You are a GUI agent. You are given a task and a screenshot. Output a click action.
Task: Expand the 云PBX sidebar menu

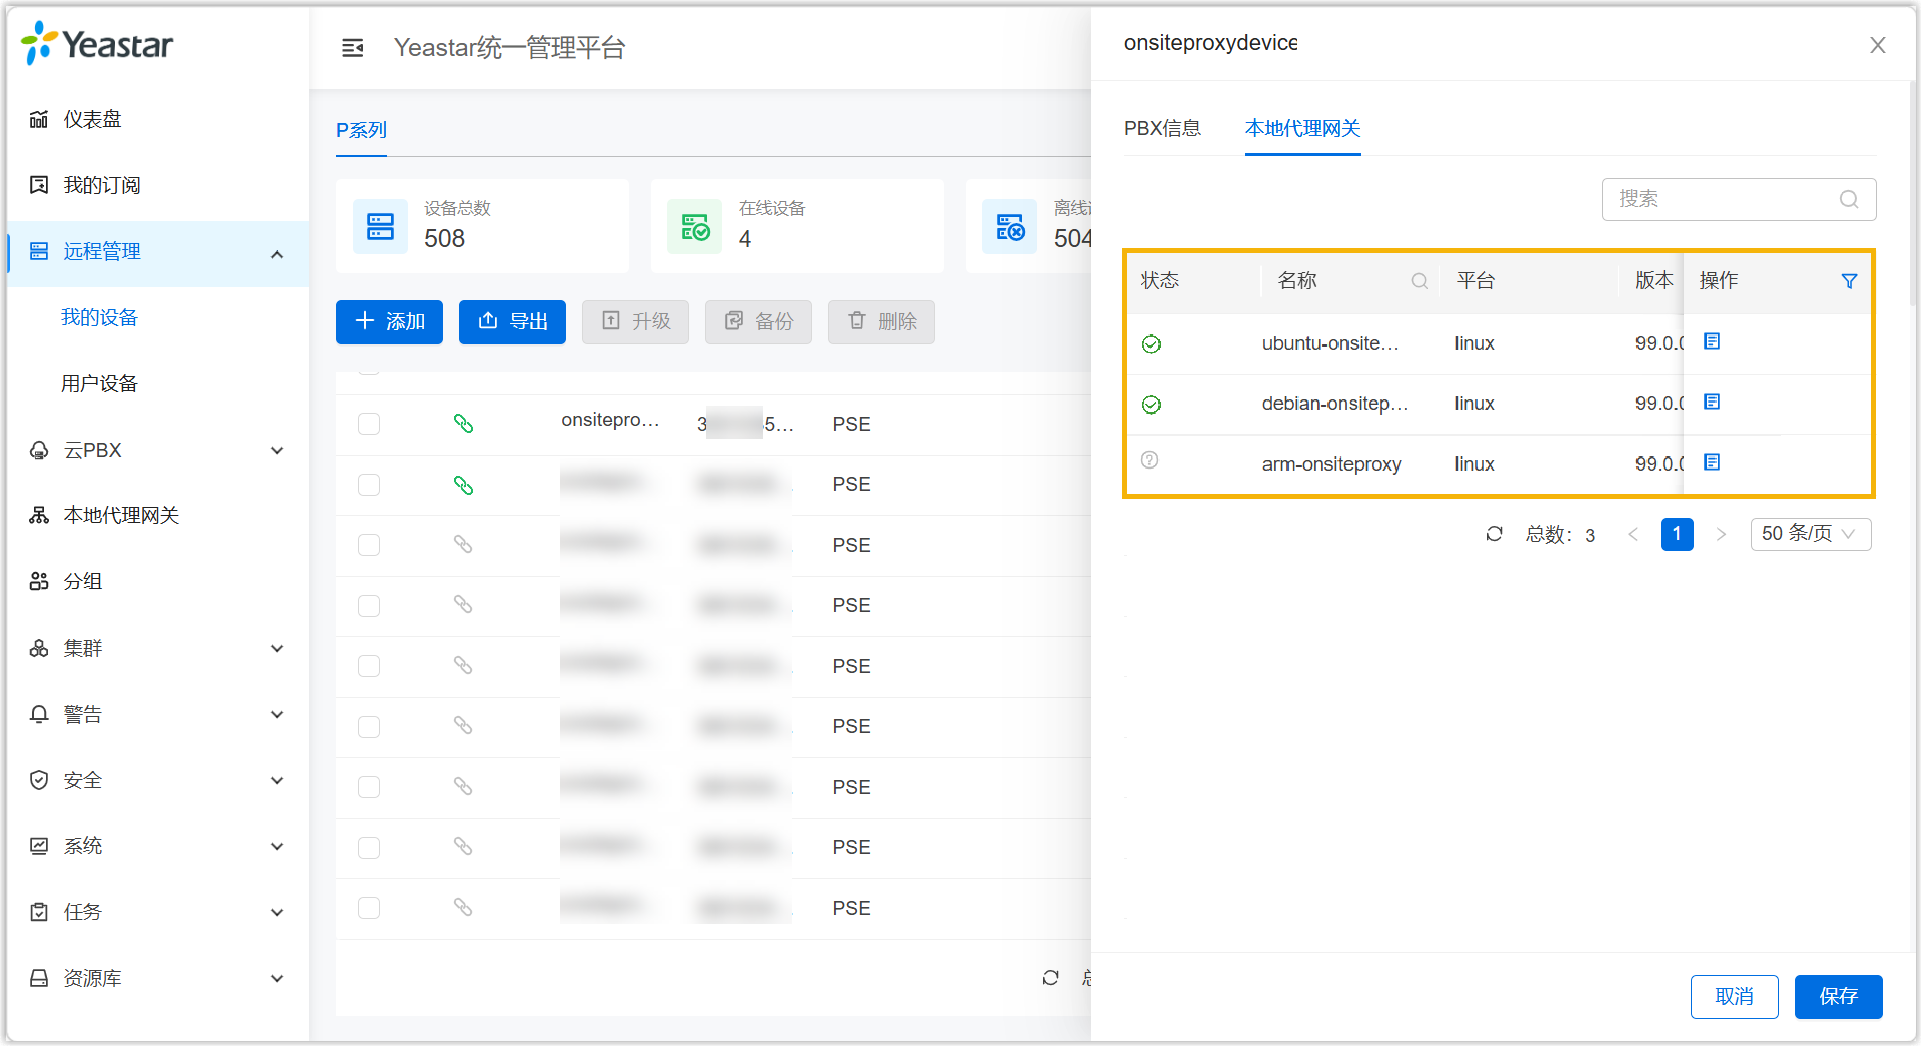[157, 450]
